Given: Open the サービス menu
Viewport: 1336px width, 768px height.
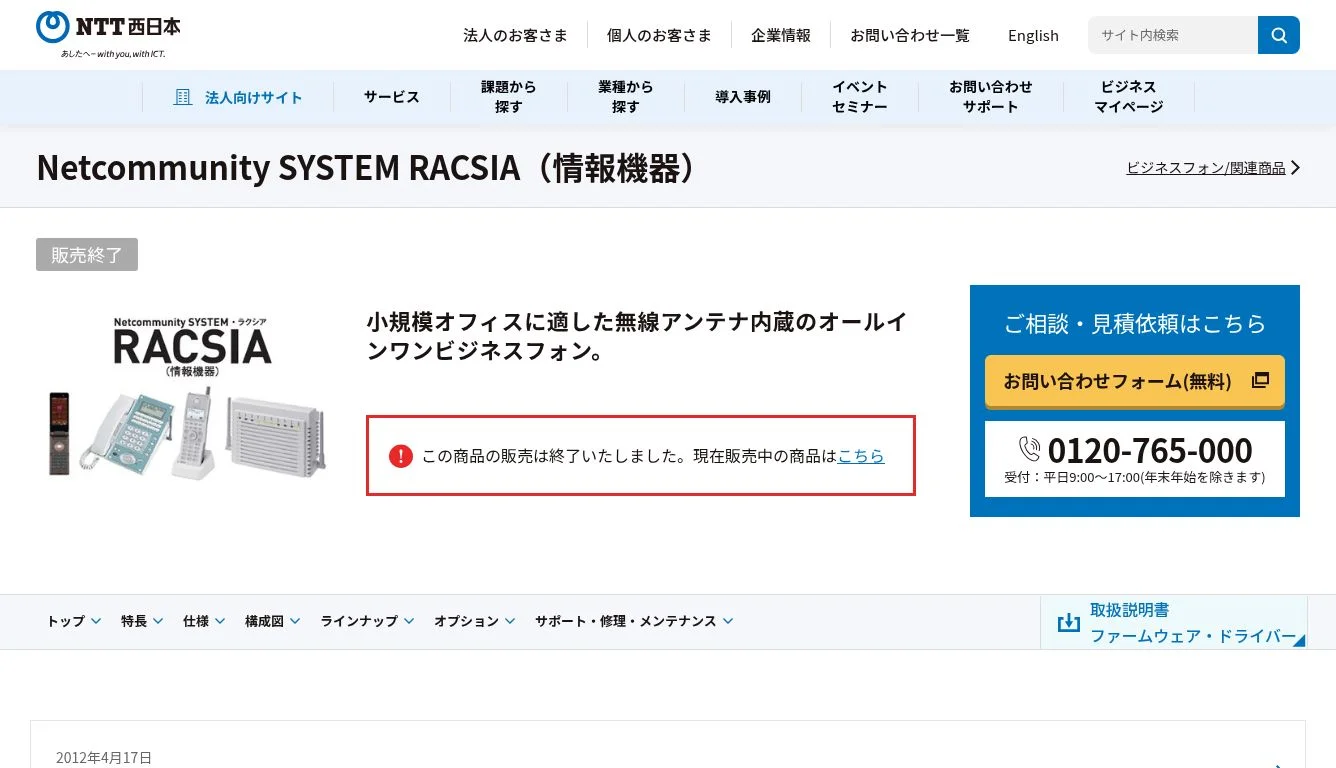Looking at the screenshot, I should pos(392,97).
